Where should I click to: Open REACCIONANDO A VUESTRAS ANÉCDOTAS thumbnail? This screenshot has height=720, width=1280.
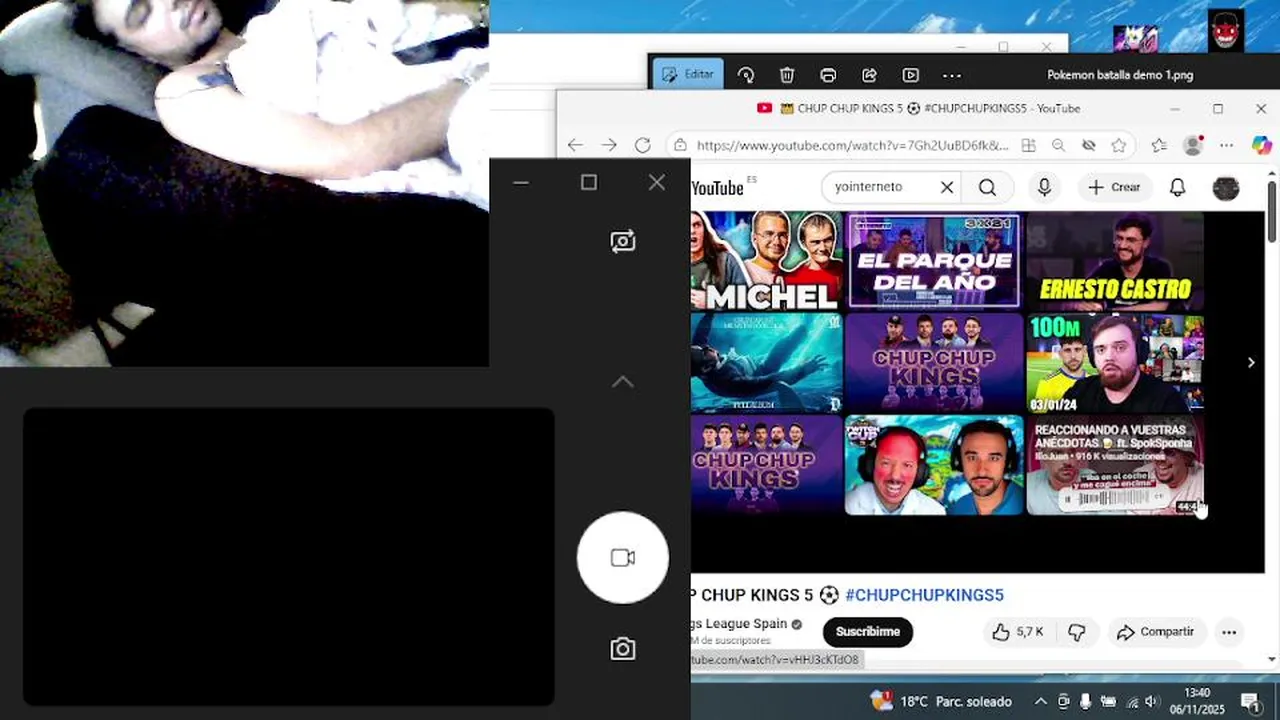(1115, 466)
